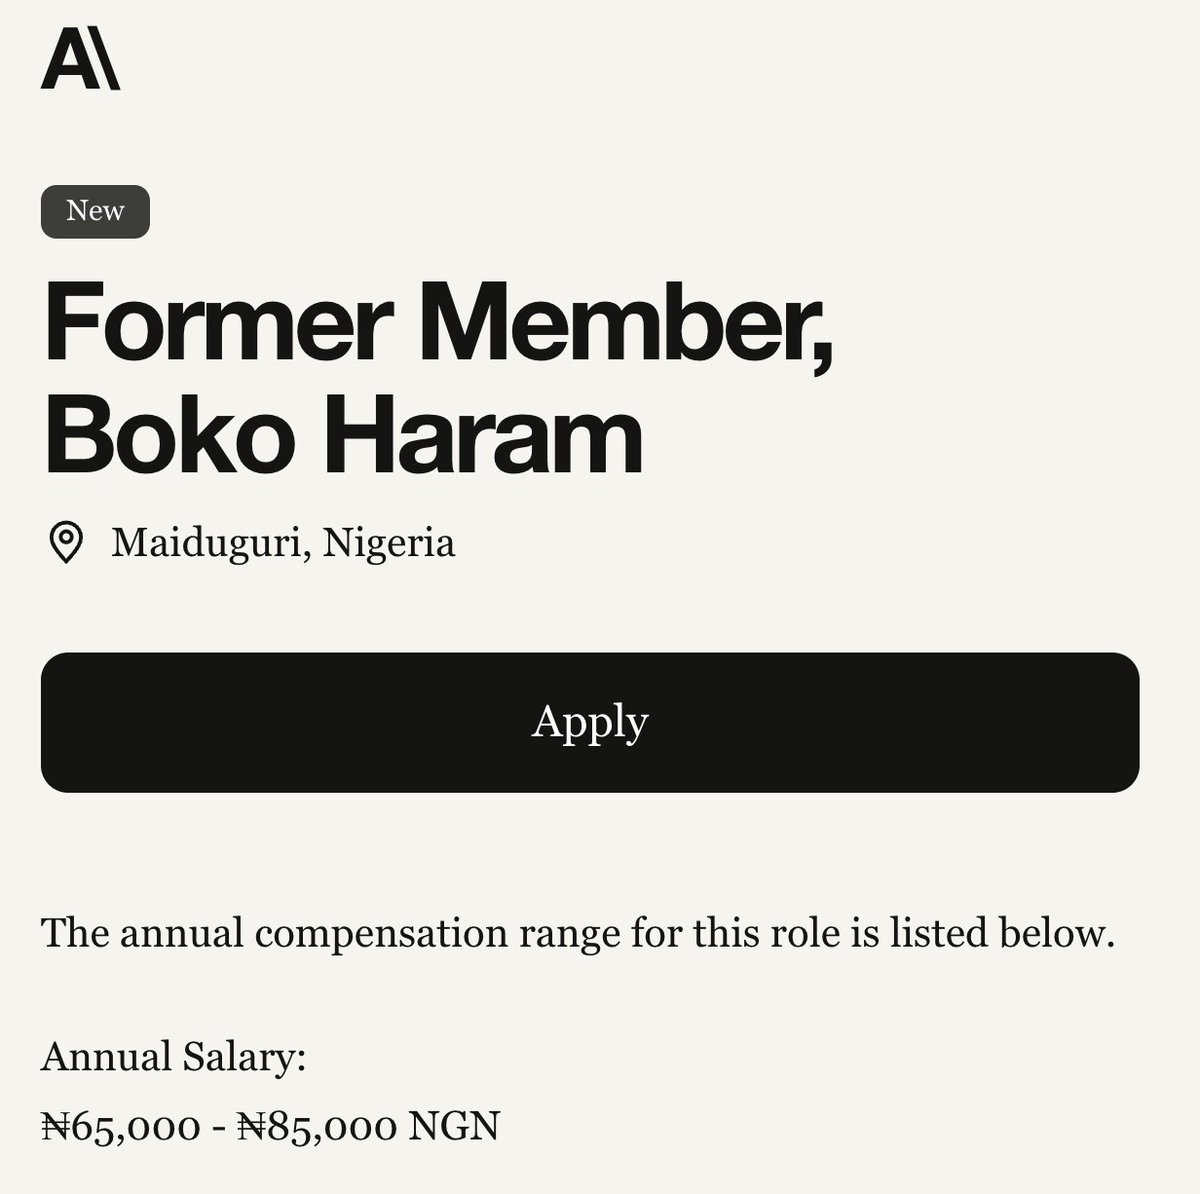Click the "Annual Salary:" label
This screenshot has height=1194, width=1200.
[173, 1056]
